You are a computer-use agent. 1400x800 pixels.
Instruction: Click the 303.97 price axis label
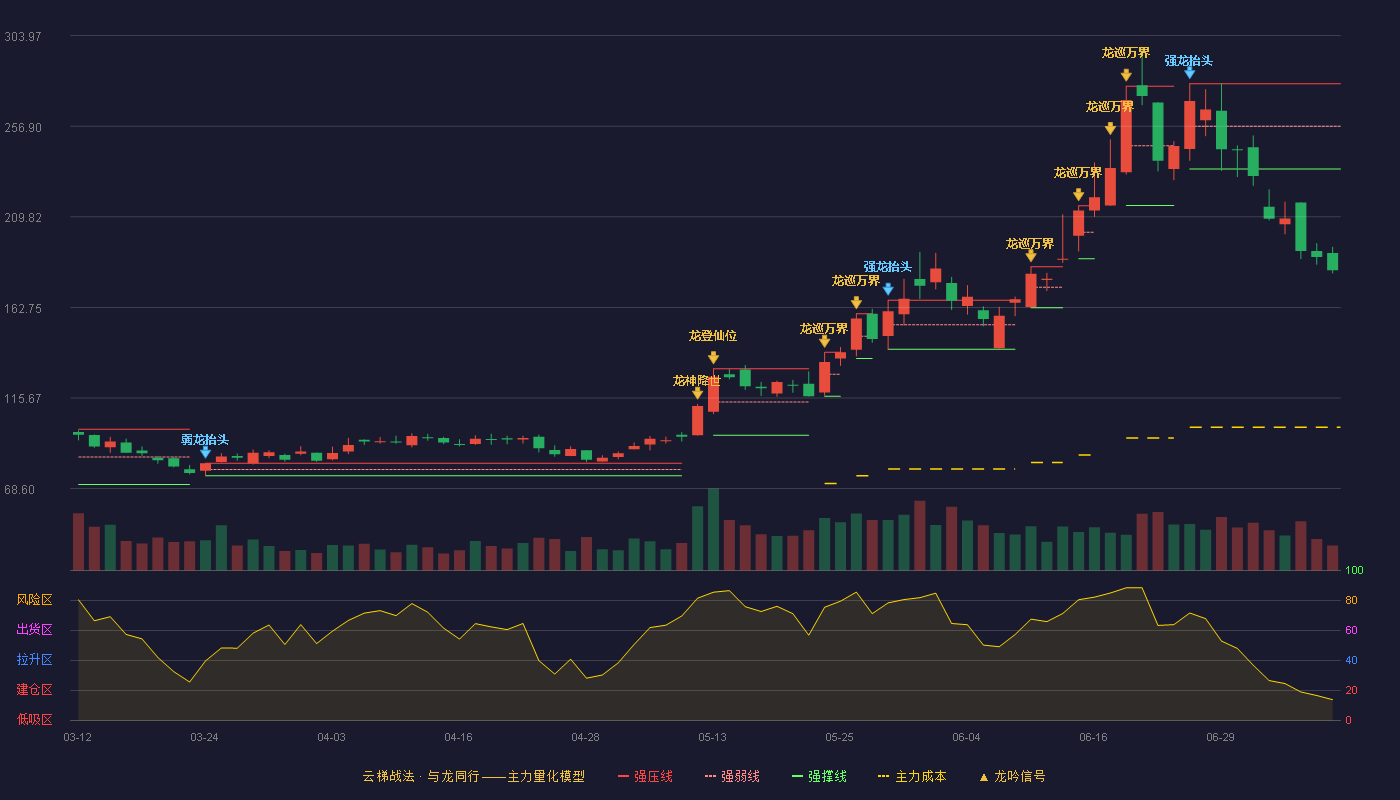click(x=23, y=37)
